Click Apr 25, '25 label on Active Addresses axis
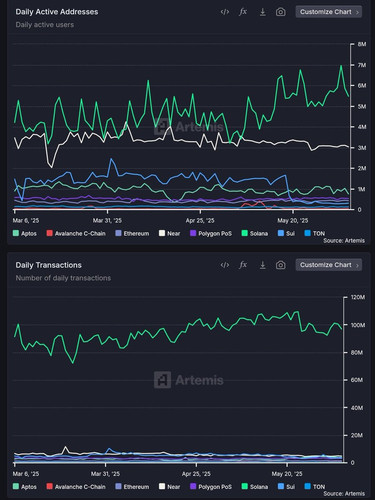This screenshot has width=375, height=500. (200, 220)
